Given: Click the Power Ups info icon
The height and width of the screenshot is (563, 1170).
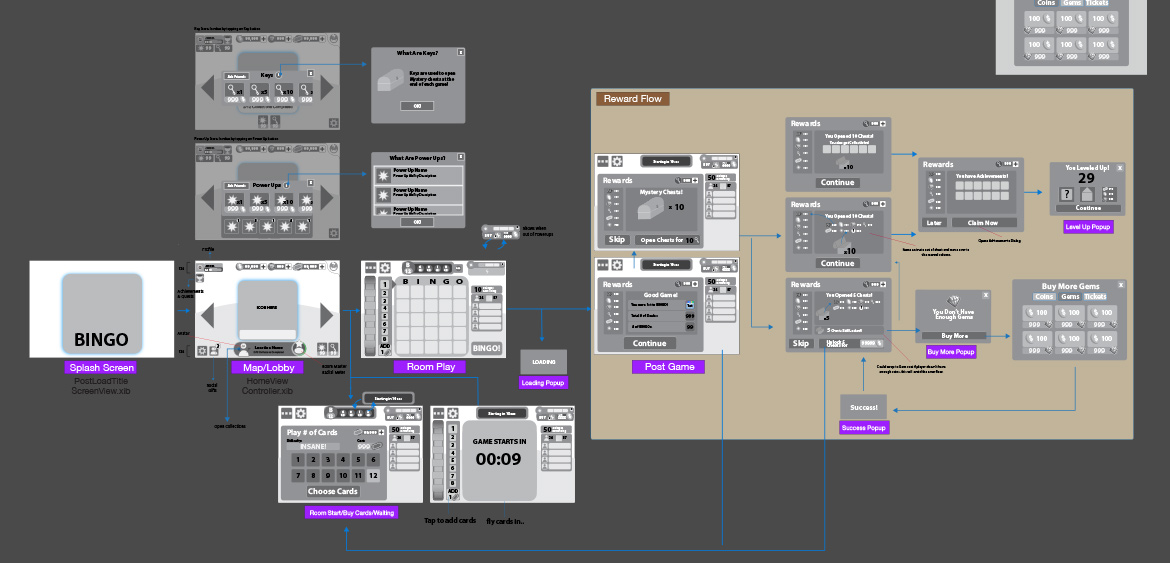Looking at the screenshot, I should [x=287, y=185].
